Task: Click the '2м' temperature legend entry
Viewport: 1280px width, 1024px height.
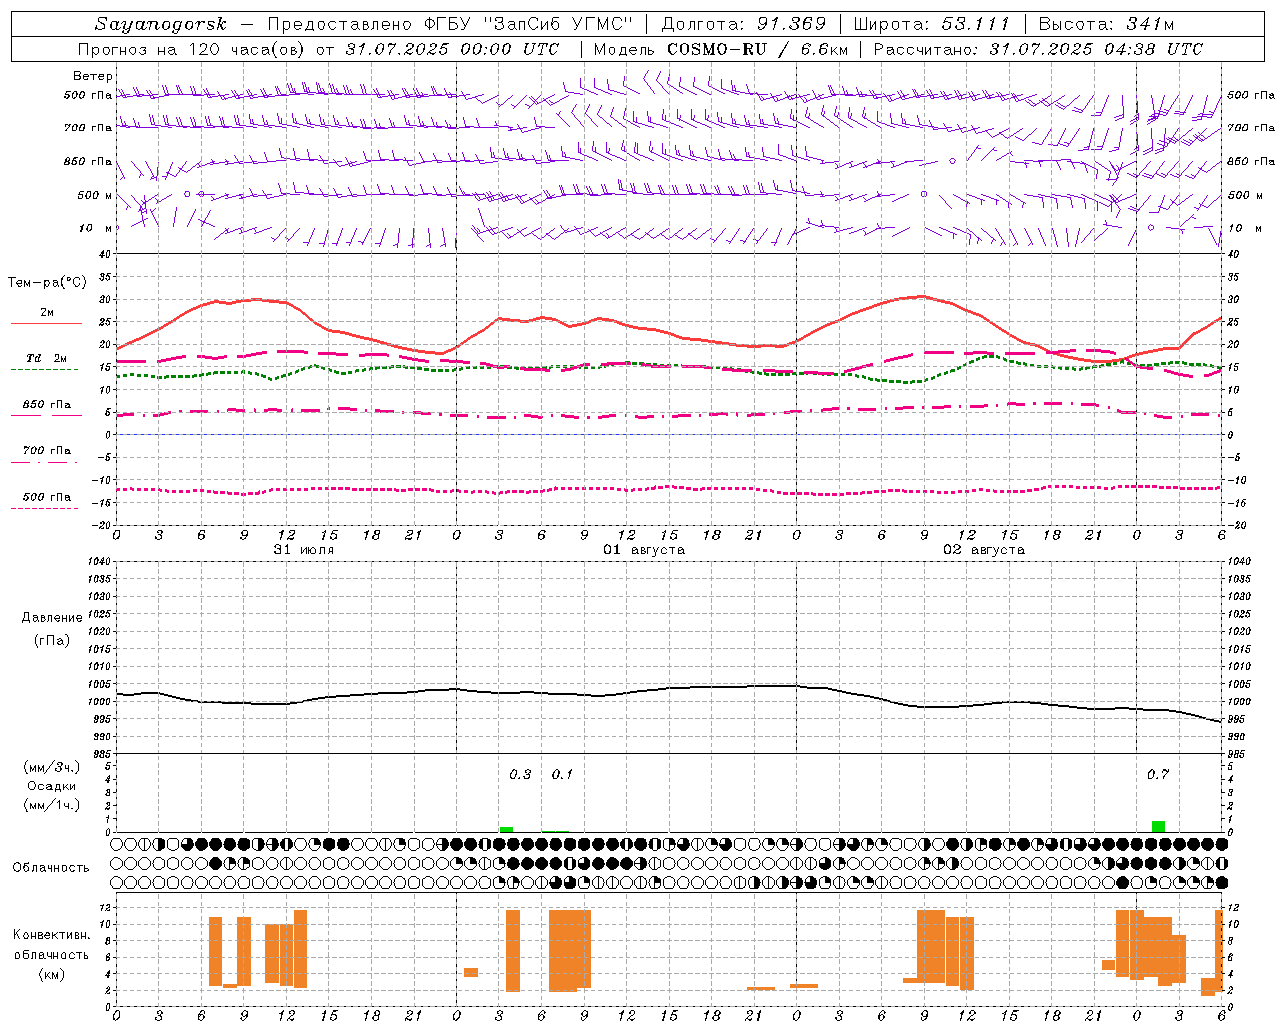Action: tap(47, 313)
